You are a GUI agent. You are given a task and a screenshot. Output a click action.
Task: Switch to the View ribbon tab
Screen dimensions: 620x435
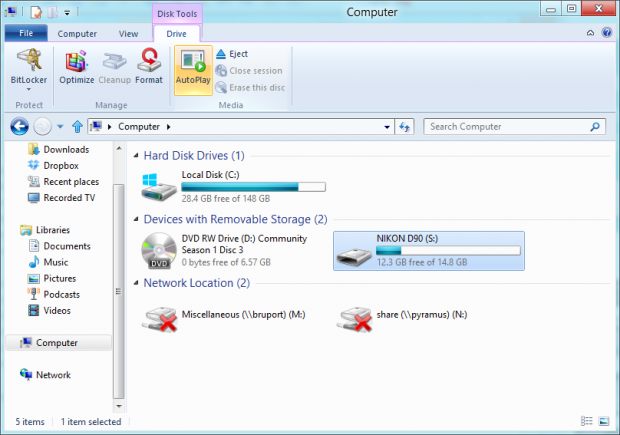point(129,34)
